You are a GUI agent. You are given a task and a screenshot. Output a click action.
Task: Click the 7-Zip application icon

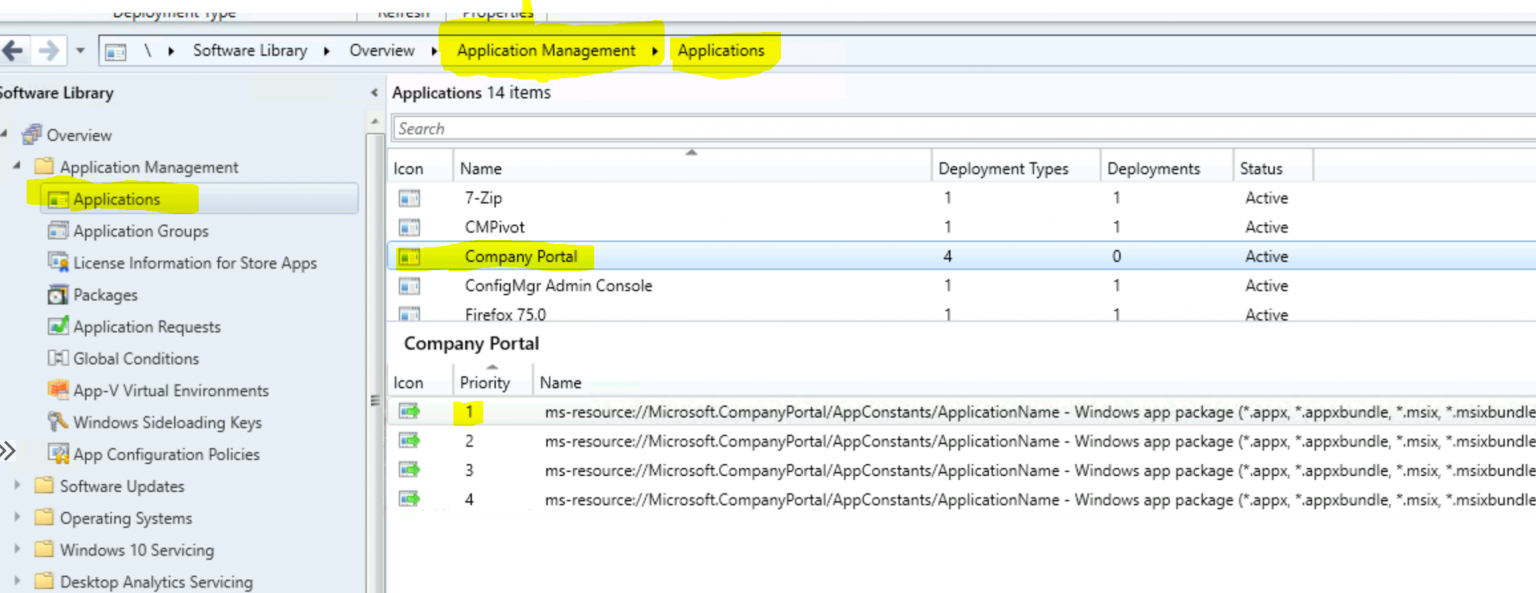pos(411,198)
